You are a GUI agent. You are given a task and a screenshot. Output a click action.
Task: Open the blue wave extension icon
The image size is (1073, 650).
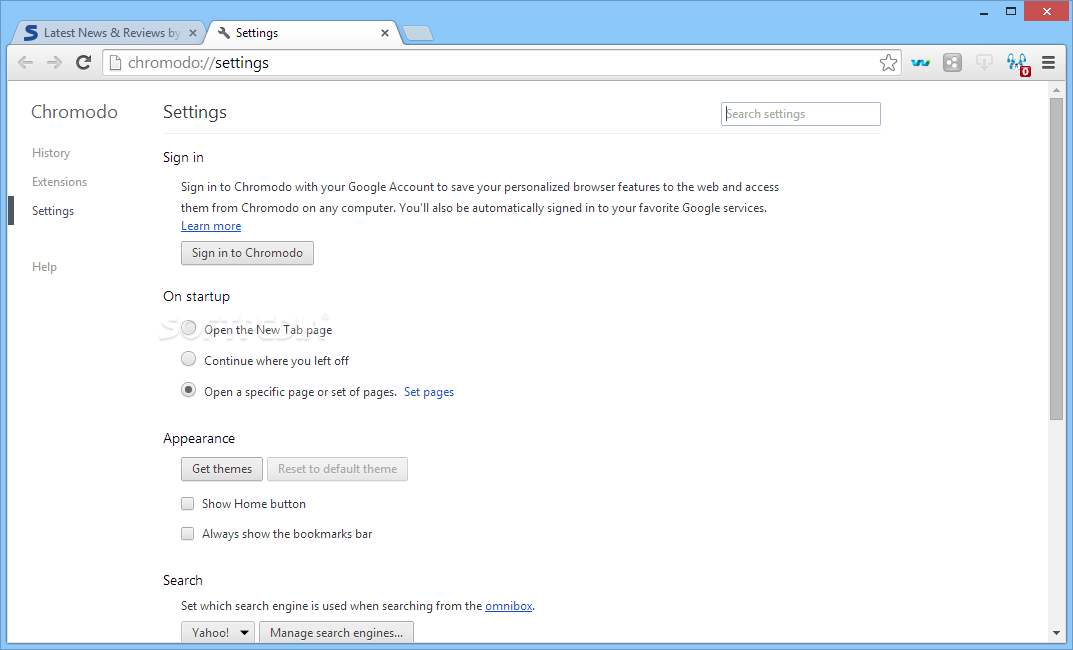tap(920, 63)
